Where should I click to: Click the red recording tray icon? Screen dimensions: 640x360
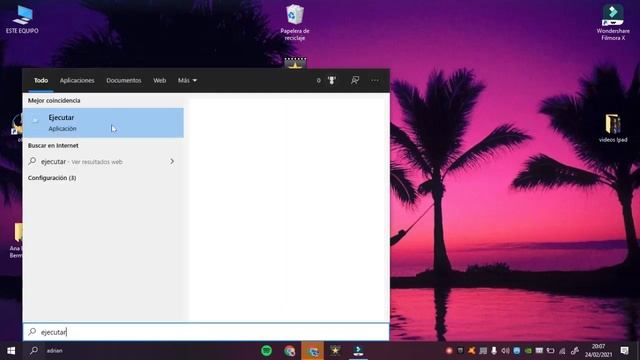[x=449, y=351]
